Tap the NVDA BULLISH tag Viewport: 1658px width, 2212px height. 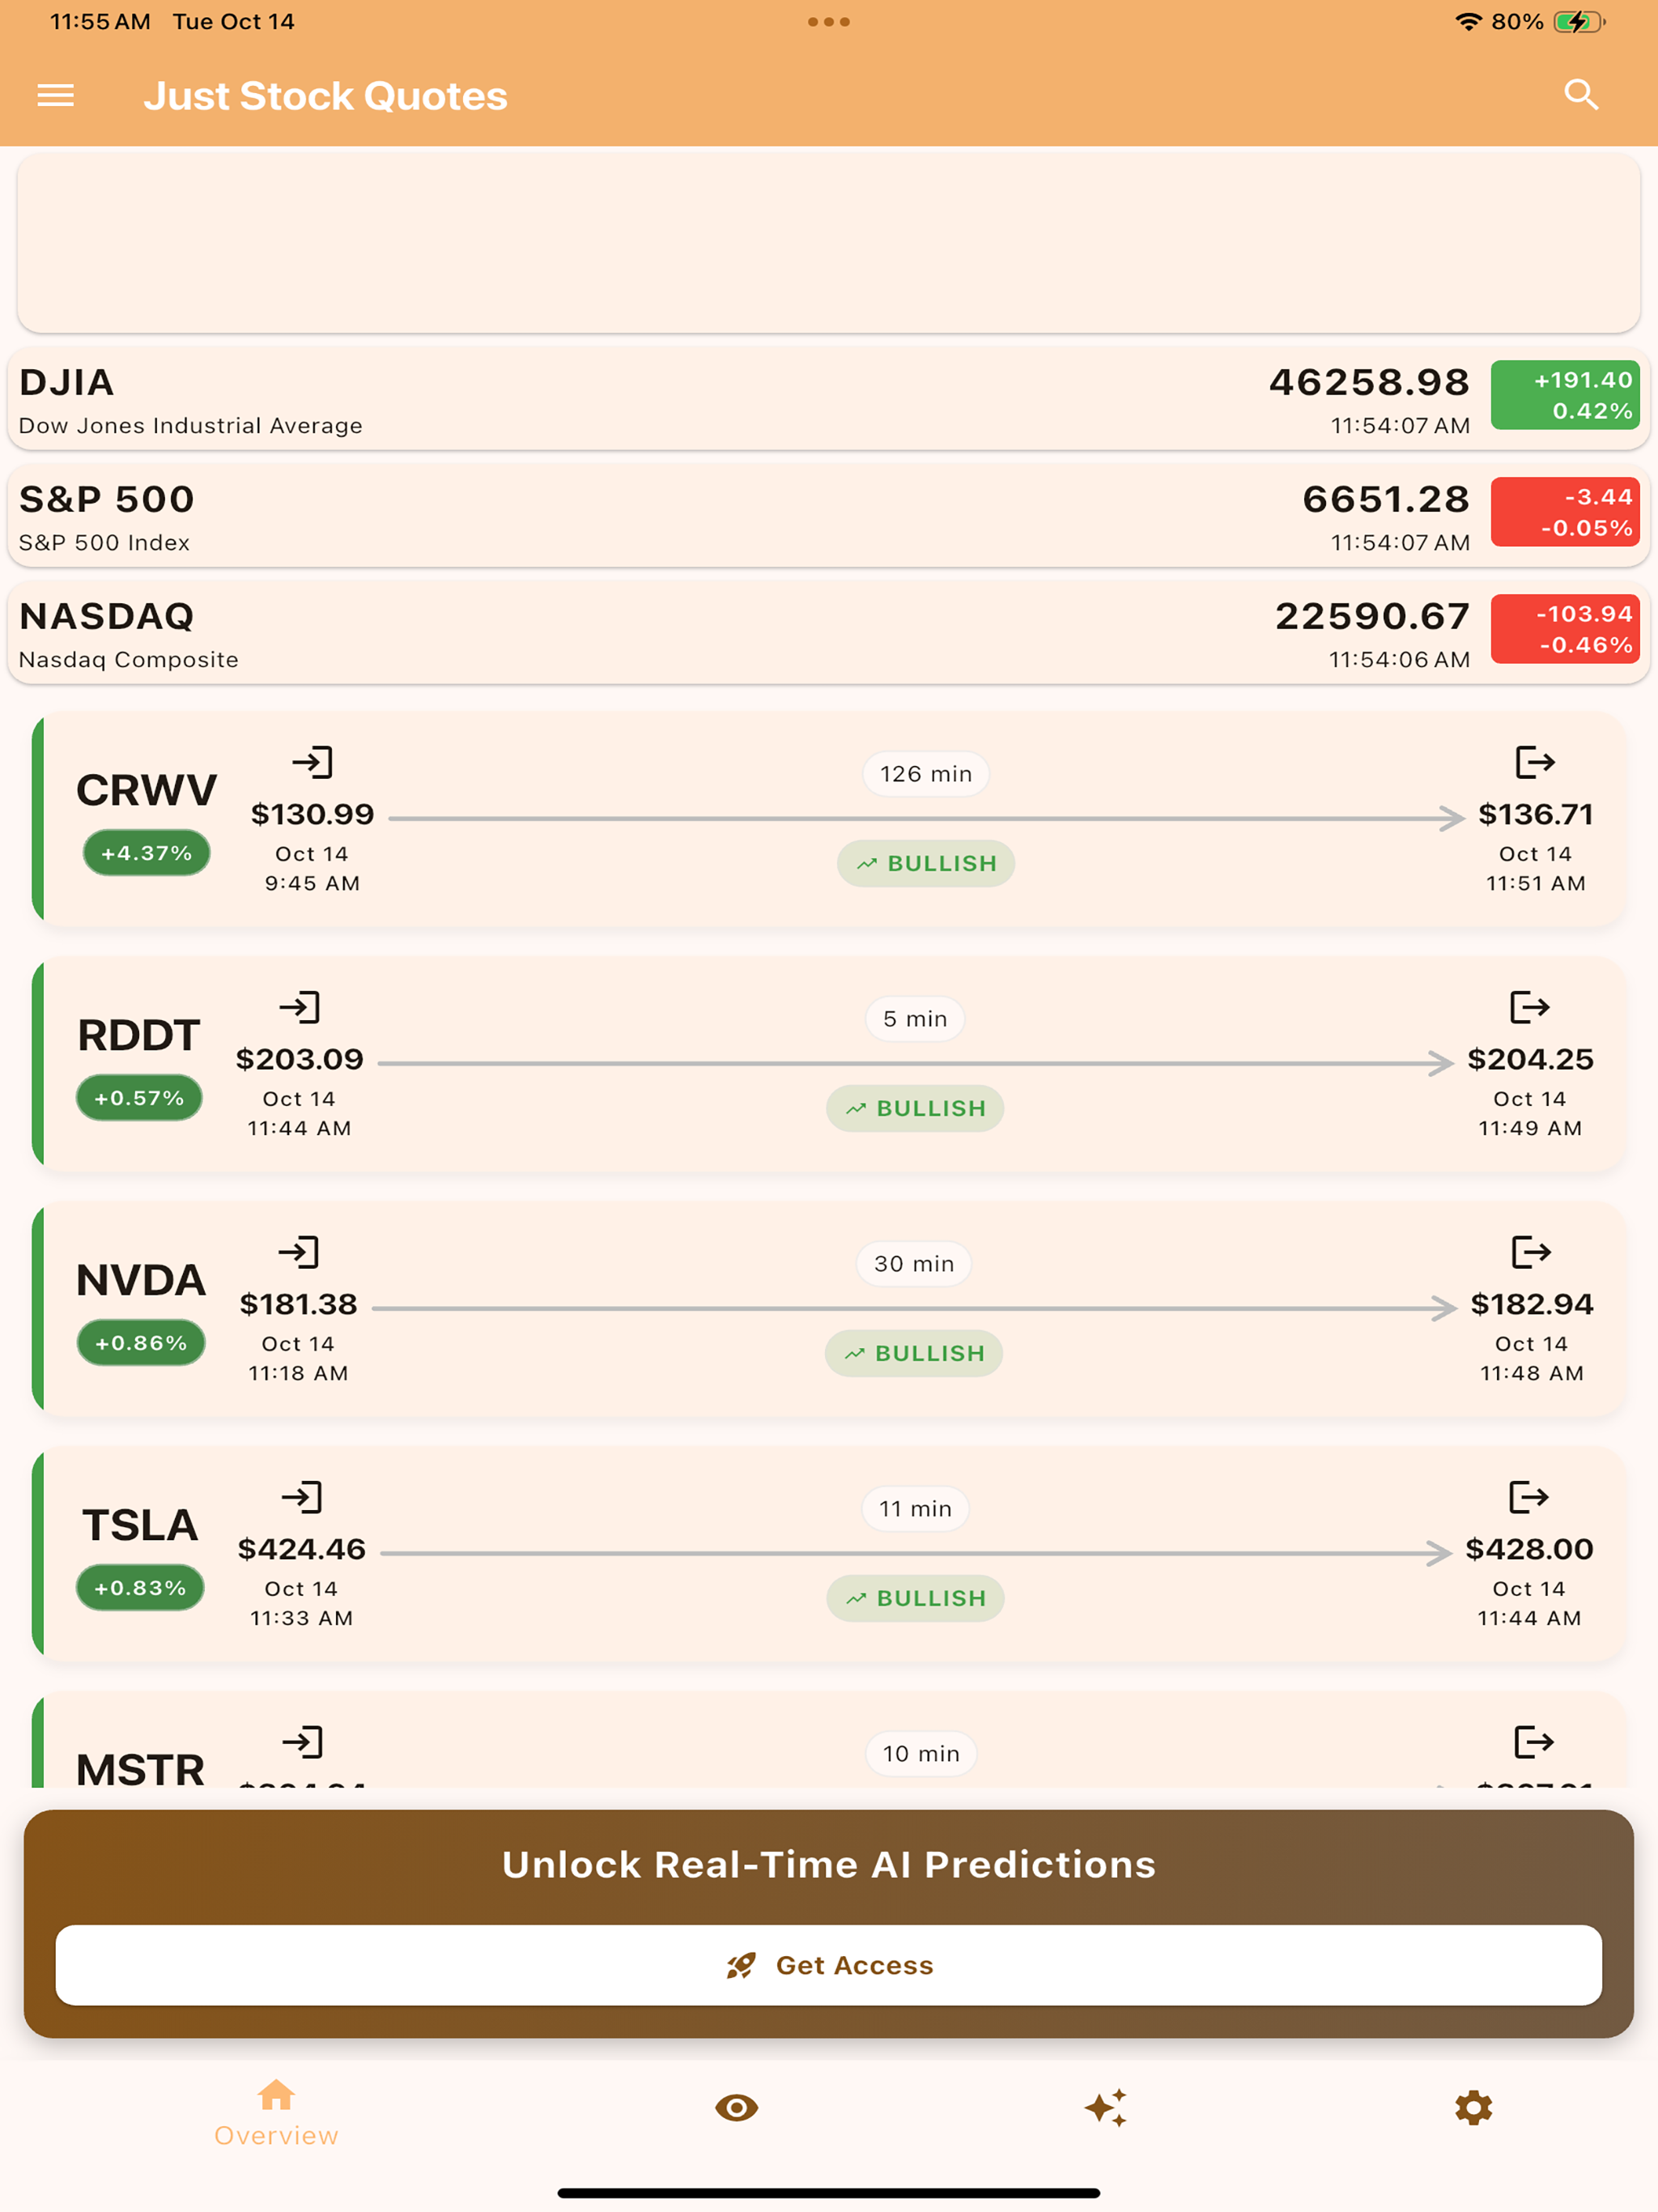pos(914,1353)
